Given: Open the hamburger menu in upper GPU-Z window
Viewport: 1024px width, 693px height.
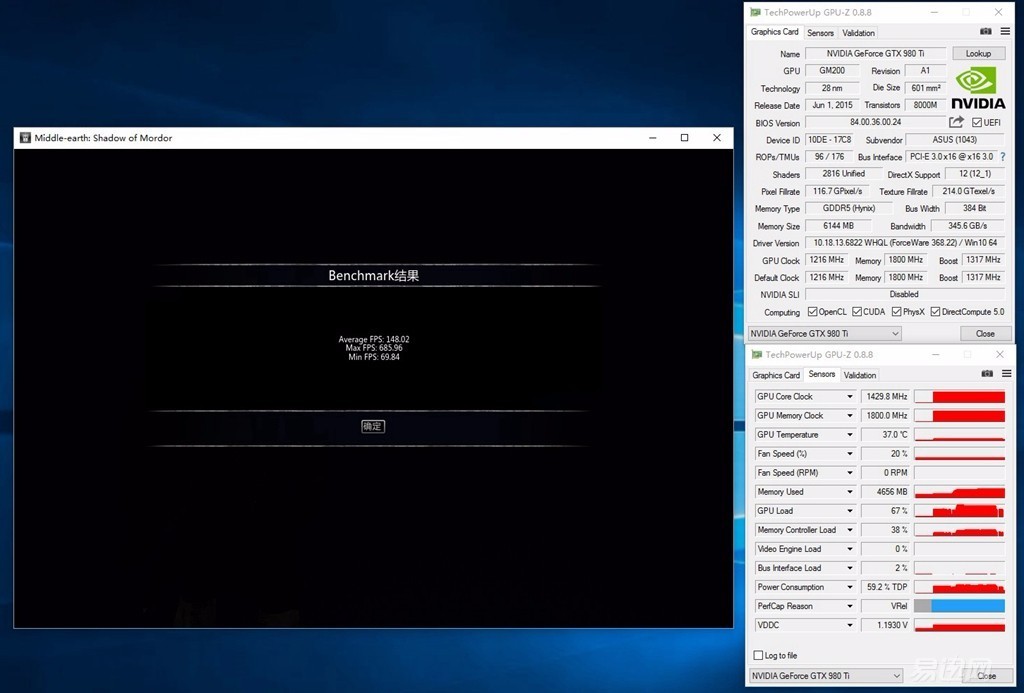Looking at the screenshot, I should pos(1005,31).
